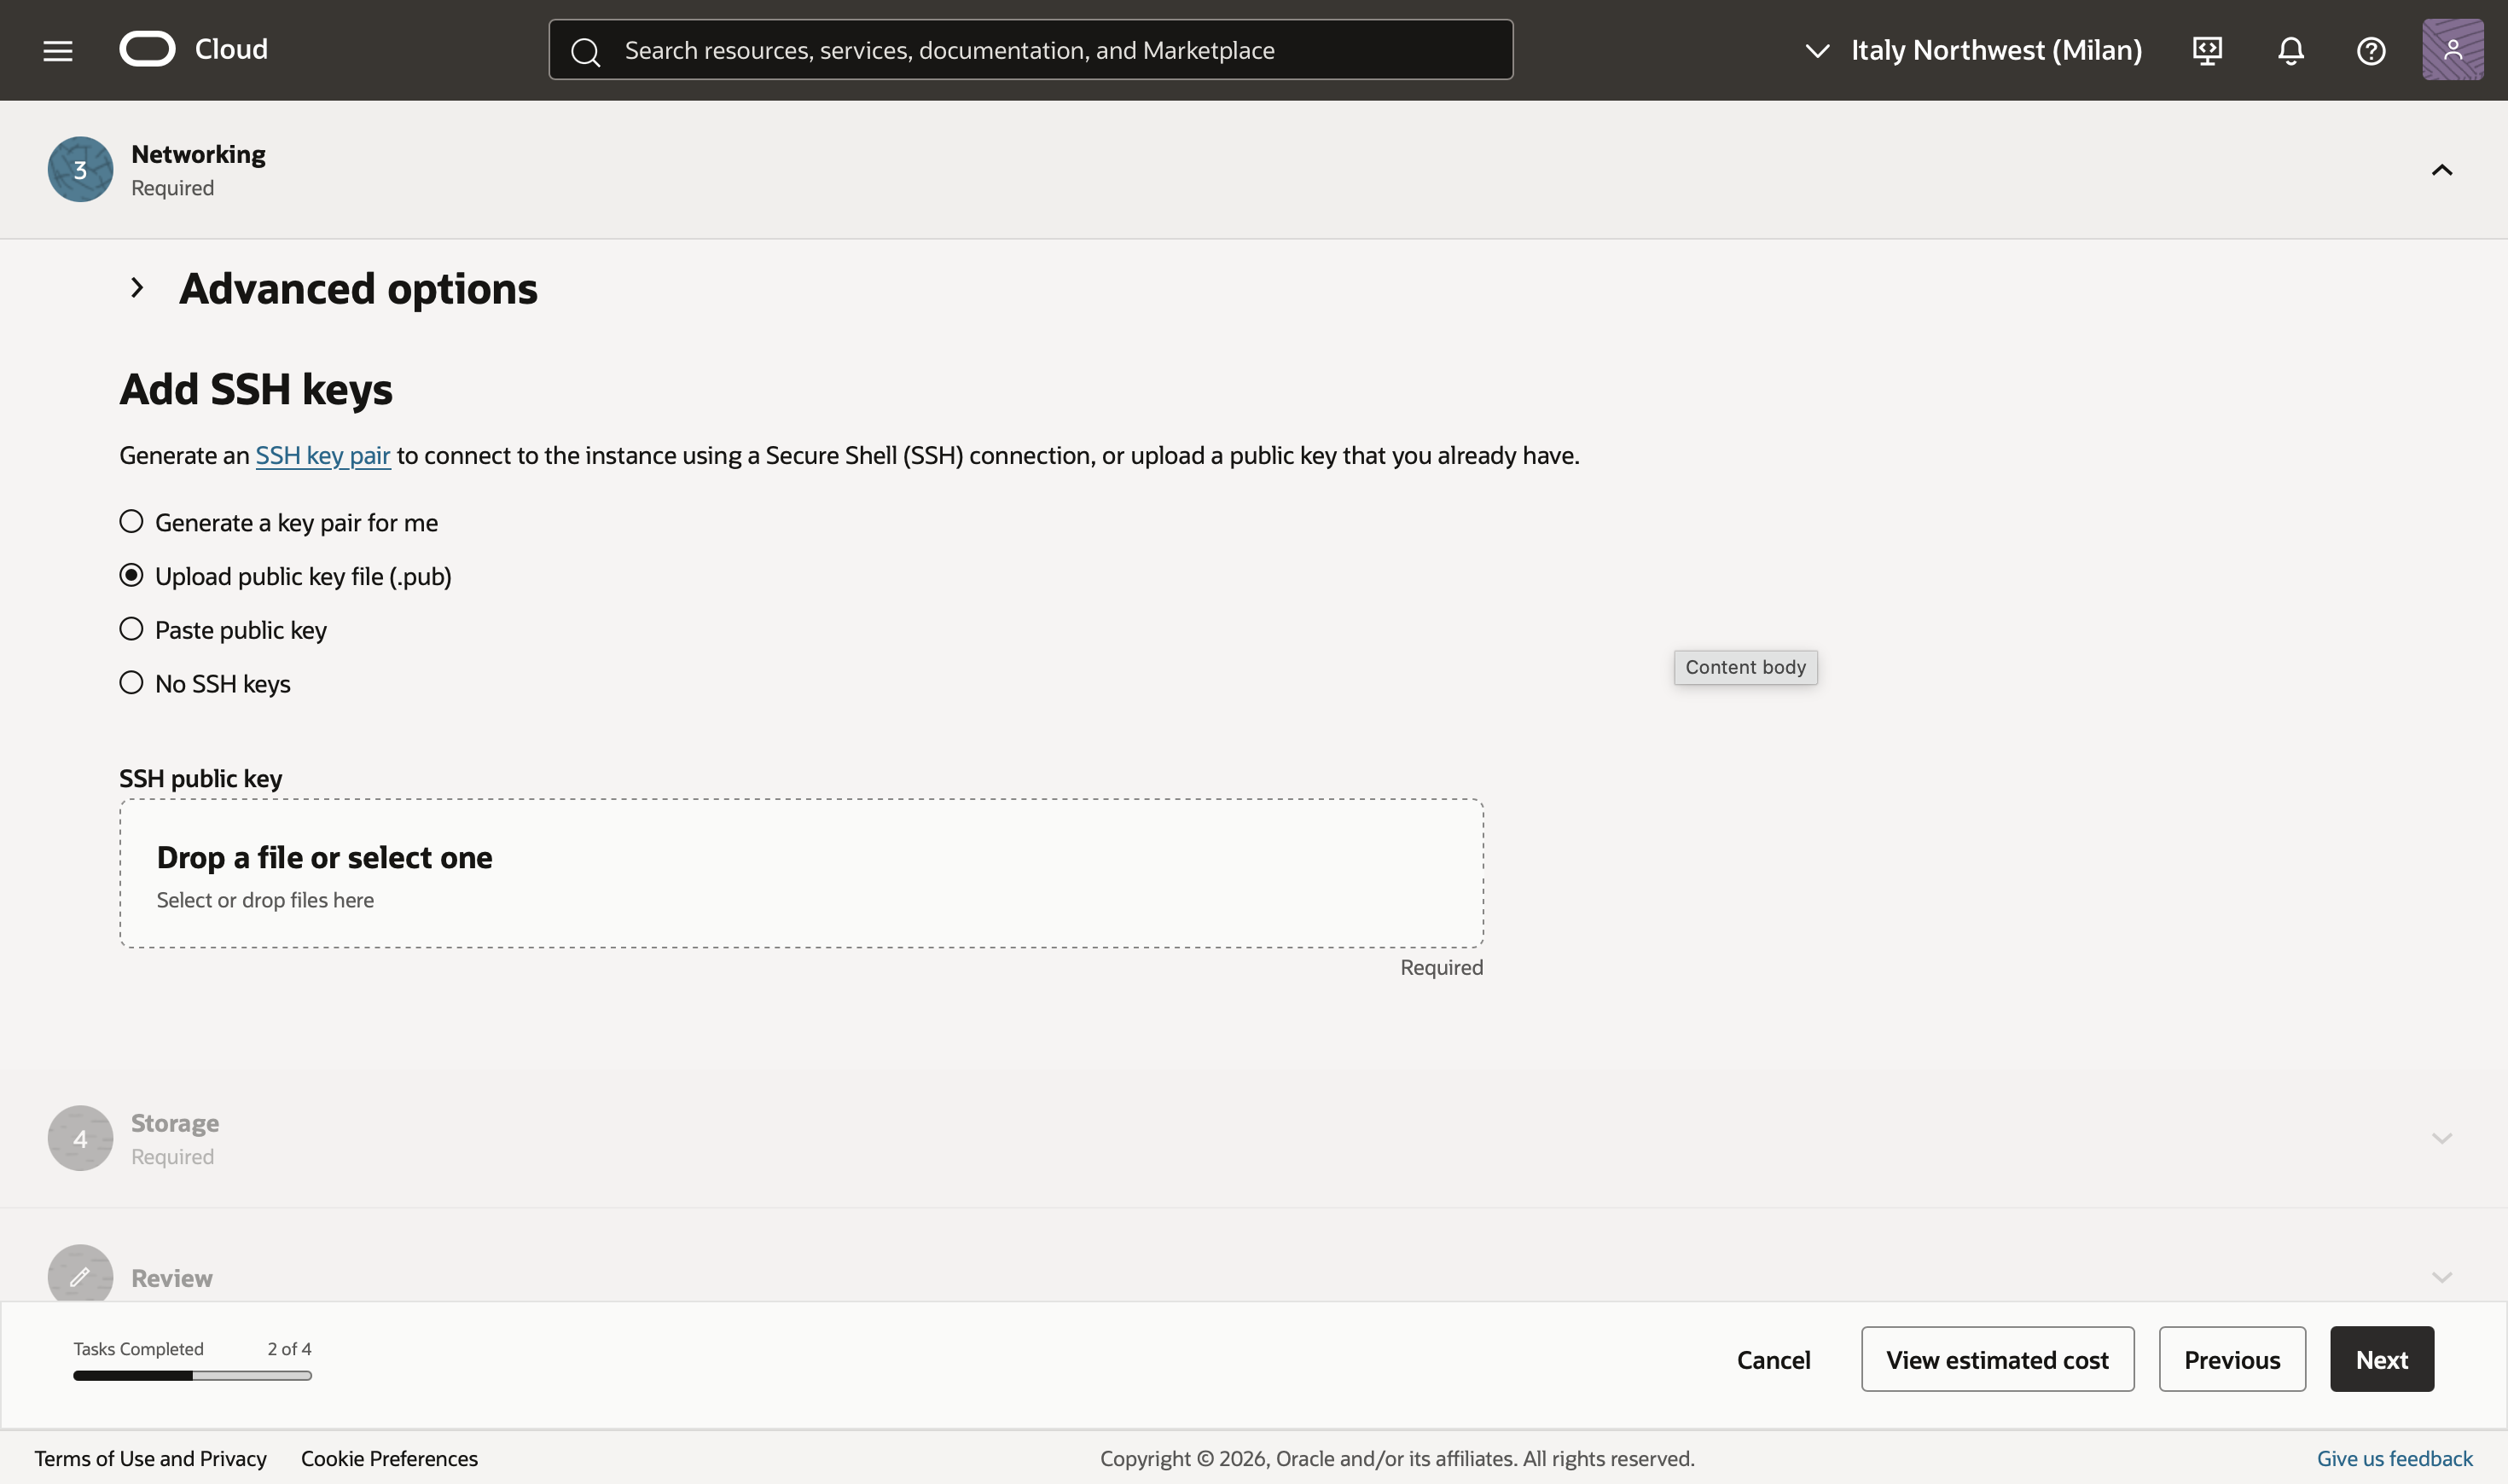Click the Next button
2508x1484 pixels.
point(2381,1359)
